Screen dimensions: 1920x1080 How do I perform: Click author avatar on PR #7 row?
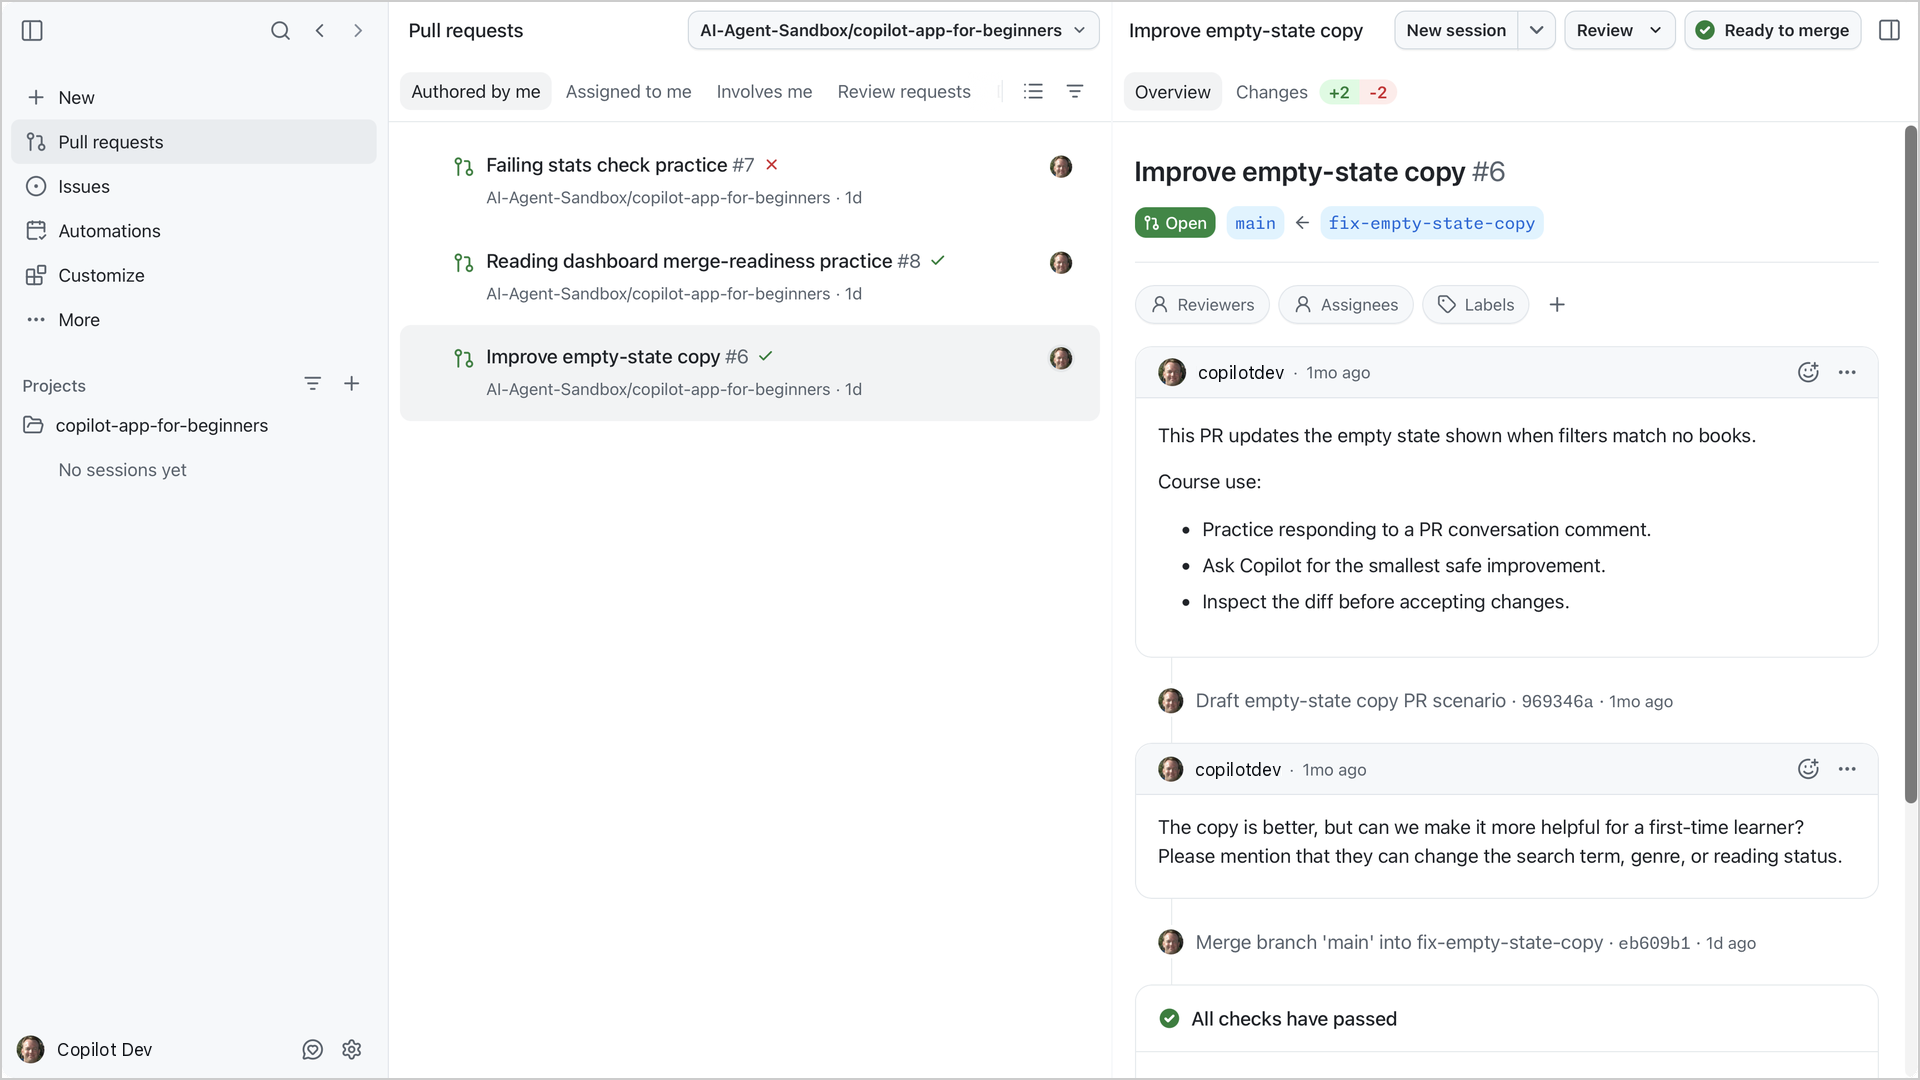click(x=1061, y=167)
